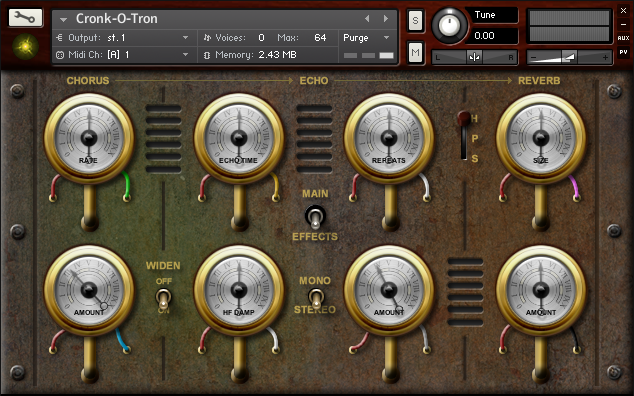The image size is (634, 396).
Task: Click the AUX sends button
Action: (623, 38)
